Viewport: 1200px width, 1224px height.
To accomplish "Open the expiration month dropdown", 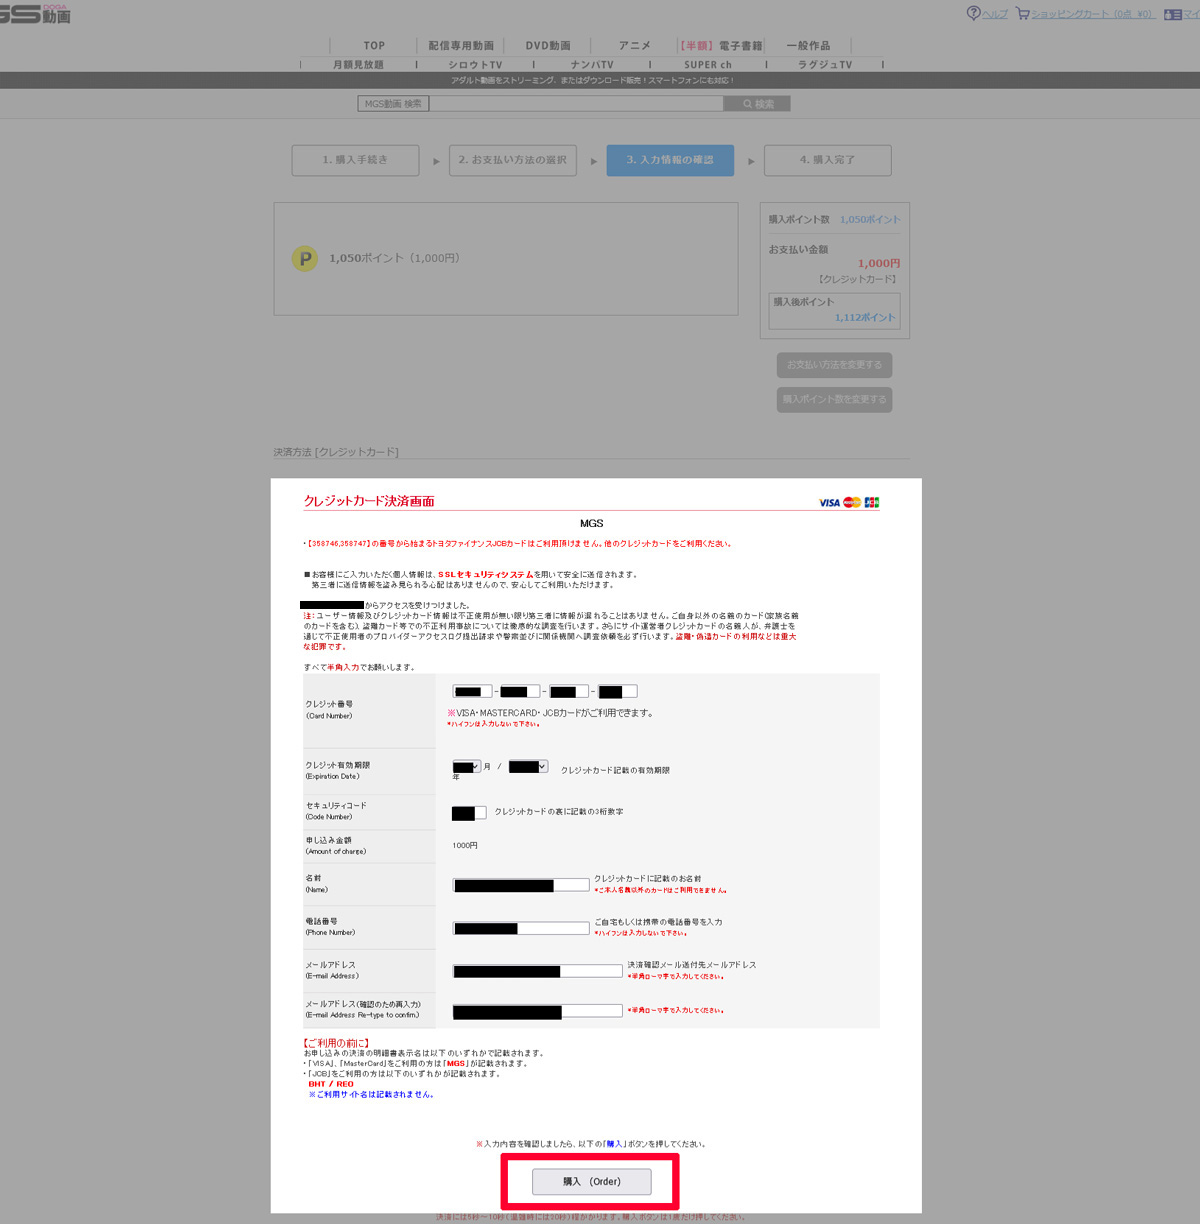I will coord(466,767).
